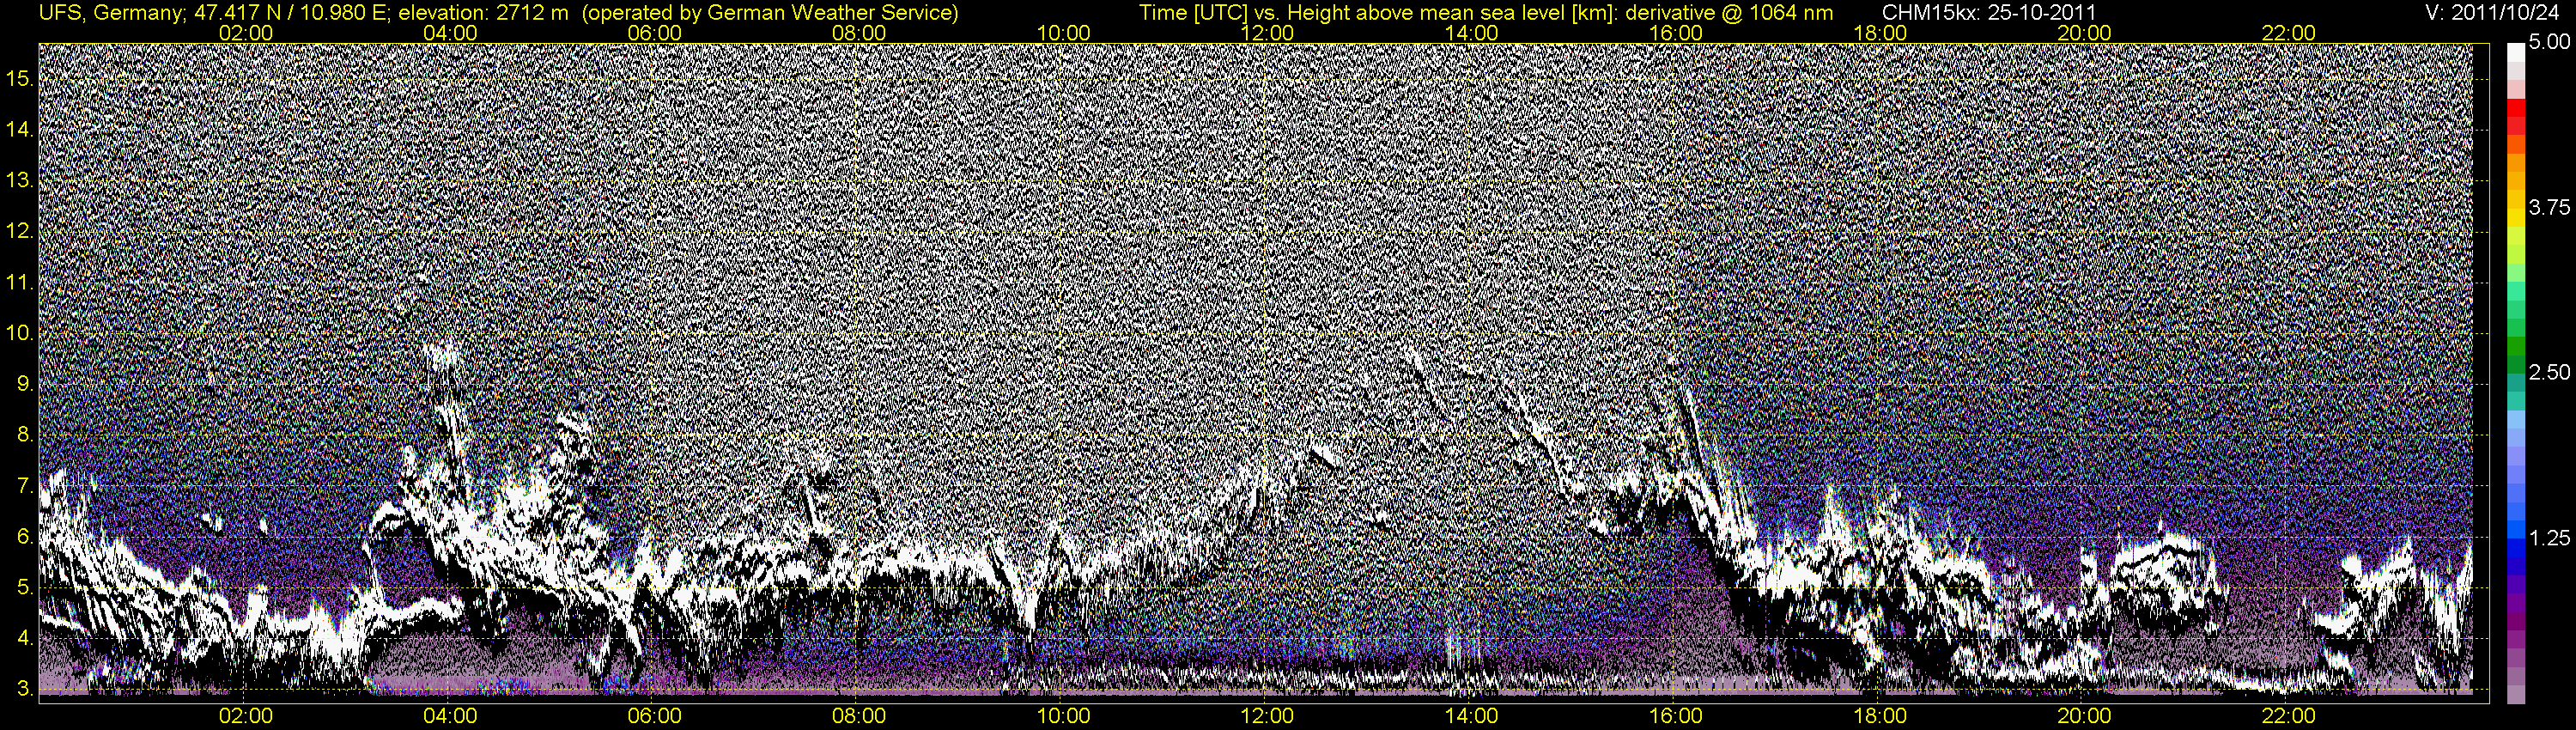The width and height of the screenshot is (2576, 730).
Task: Click the '7.' height axis label
Action: (25, 486)
